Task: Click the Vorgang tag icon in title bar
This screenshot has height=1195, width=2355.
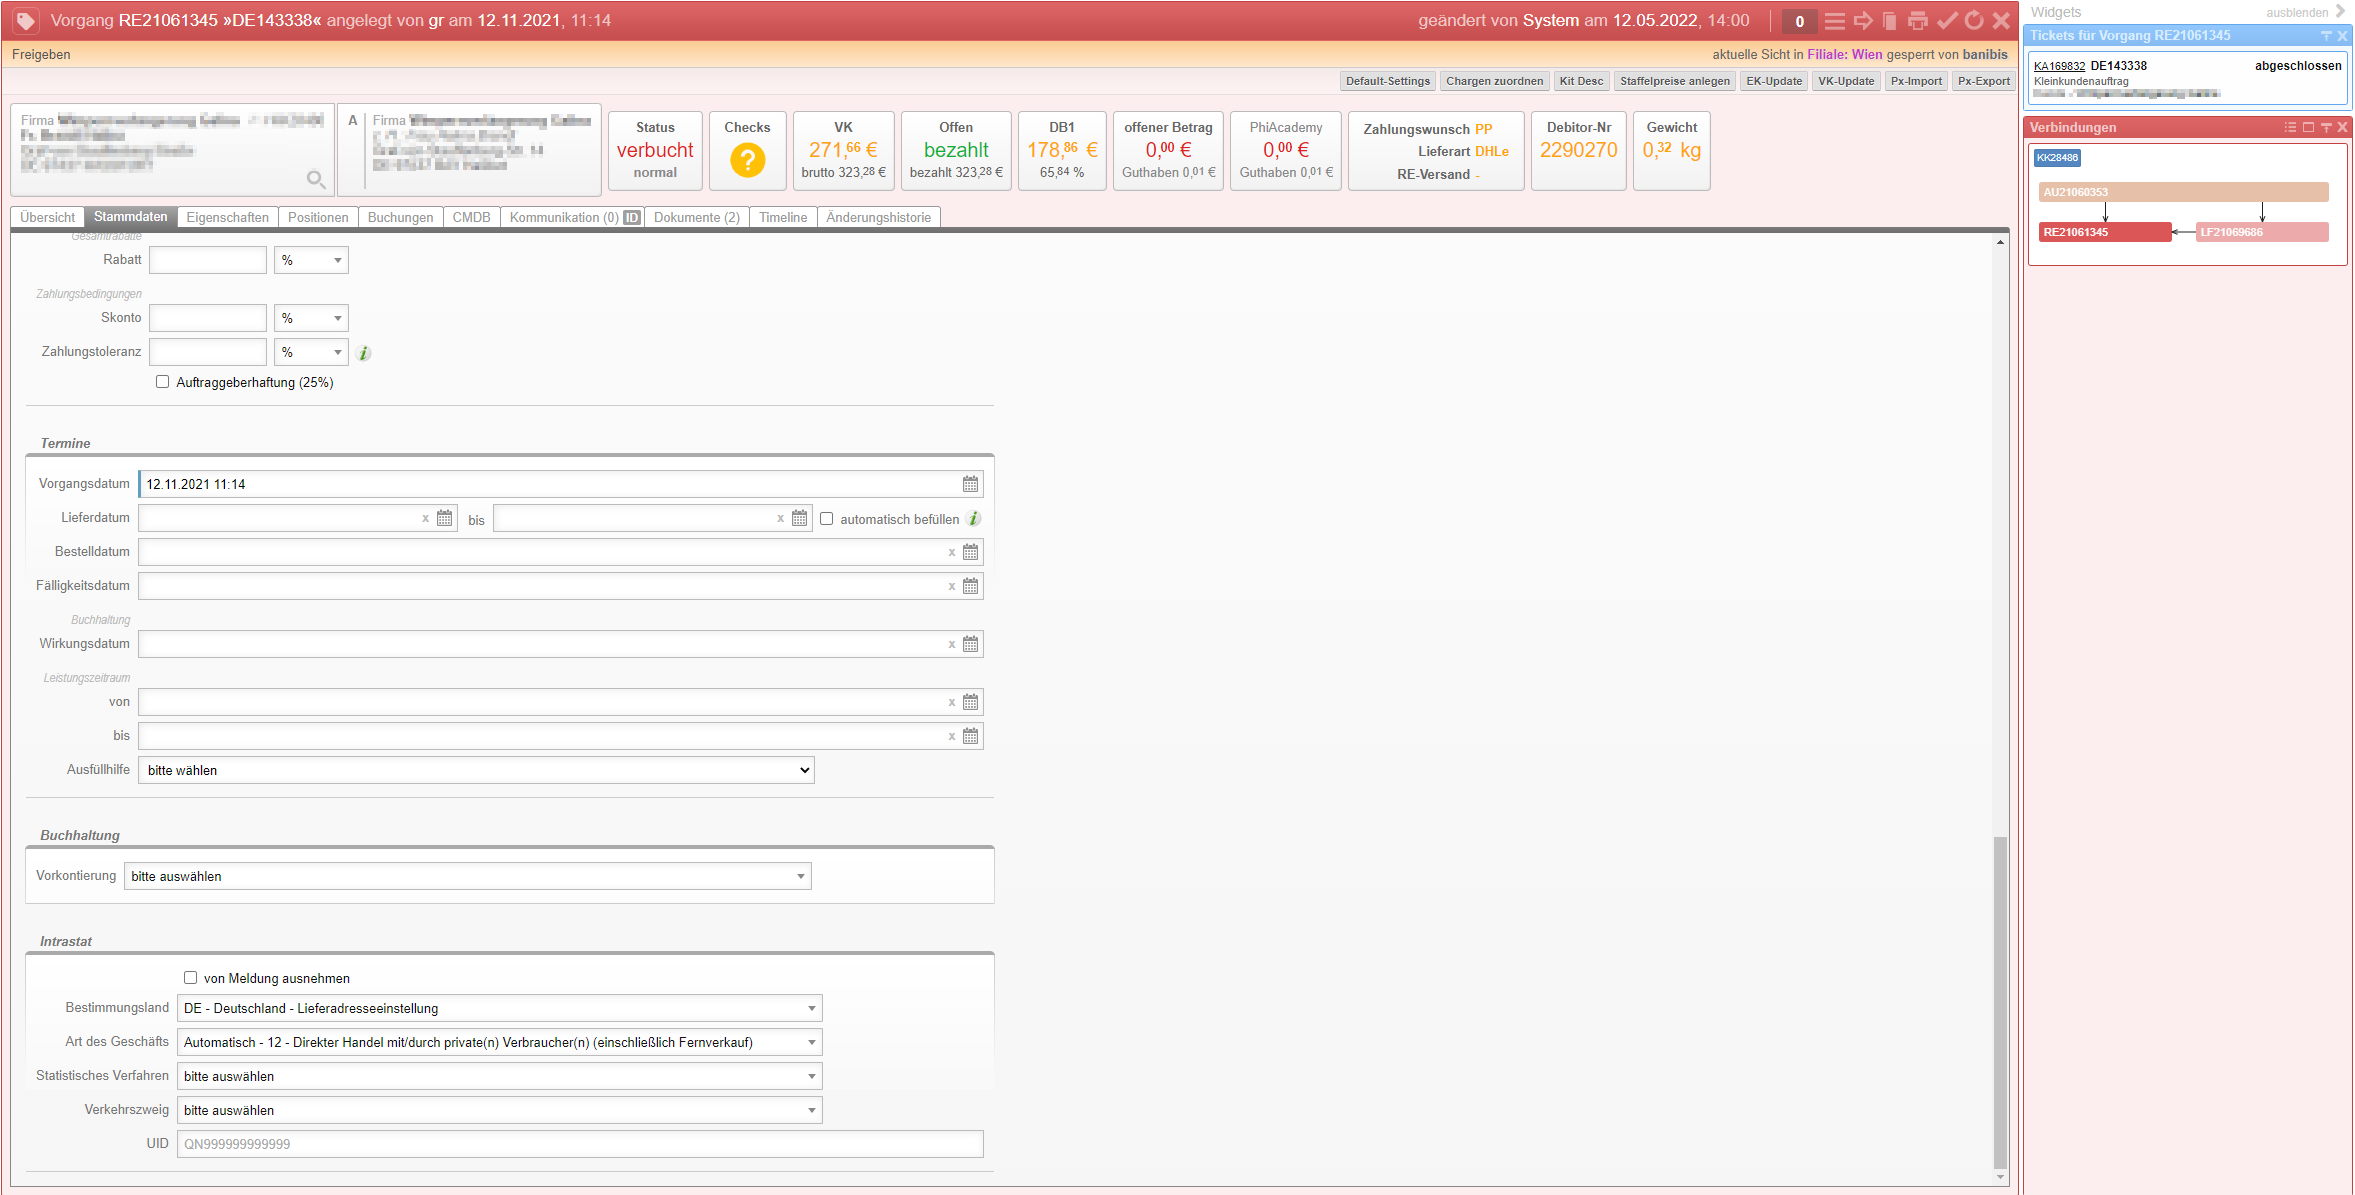Action: tap(25, 20)
